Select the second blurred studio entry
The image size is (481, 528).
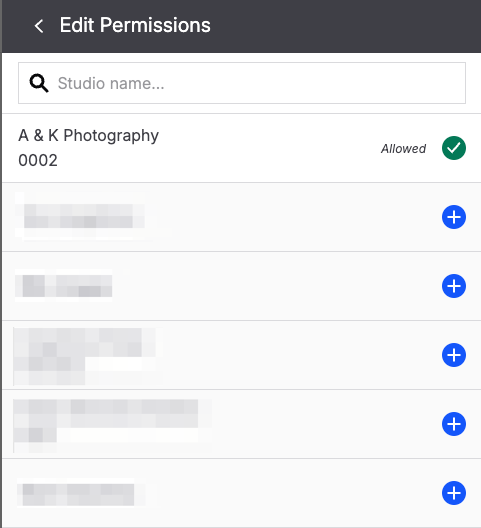pyautogui.click(x=64, y=286)
